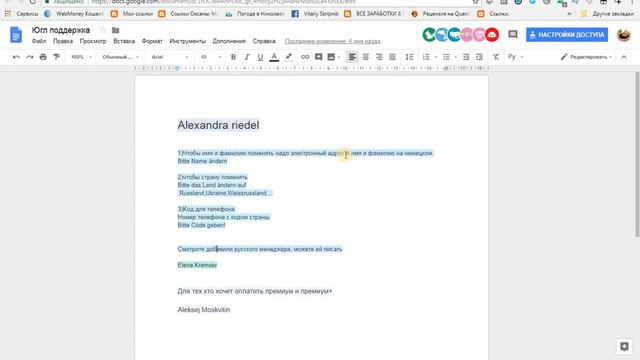Open the Инструменты menu
640x360 pixels.
[x=187, y=41]
